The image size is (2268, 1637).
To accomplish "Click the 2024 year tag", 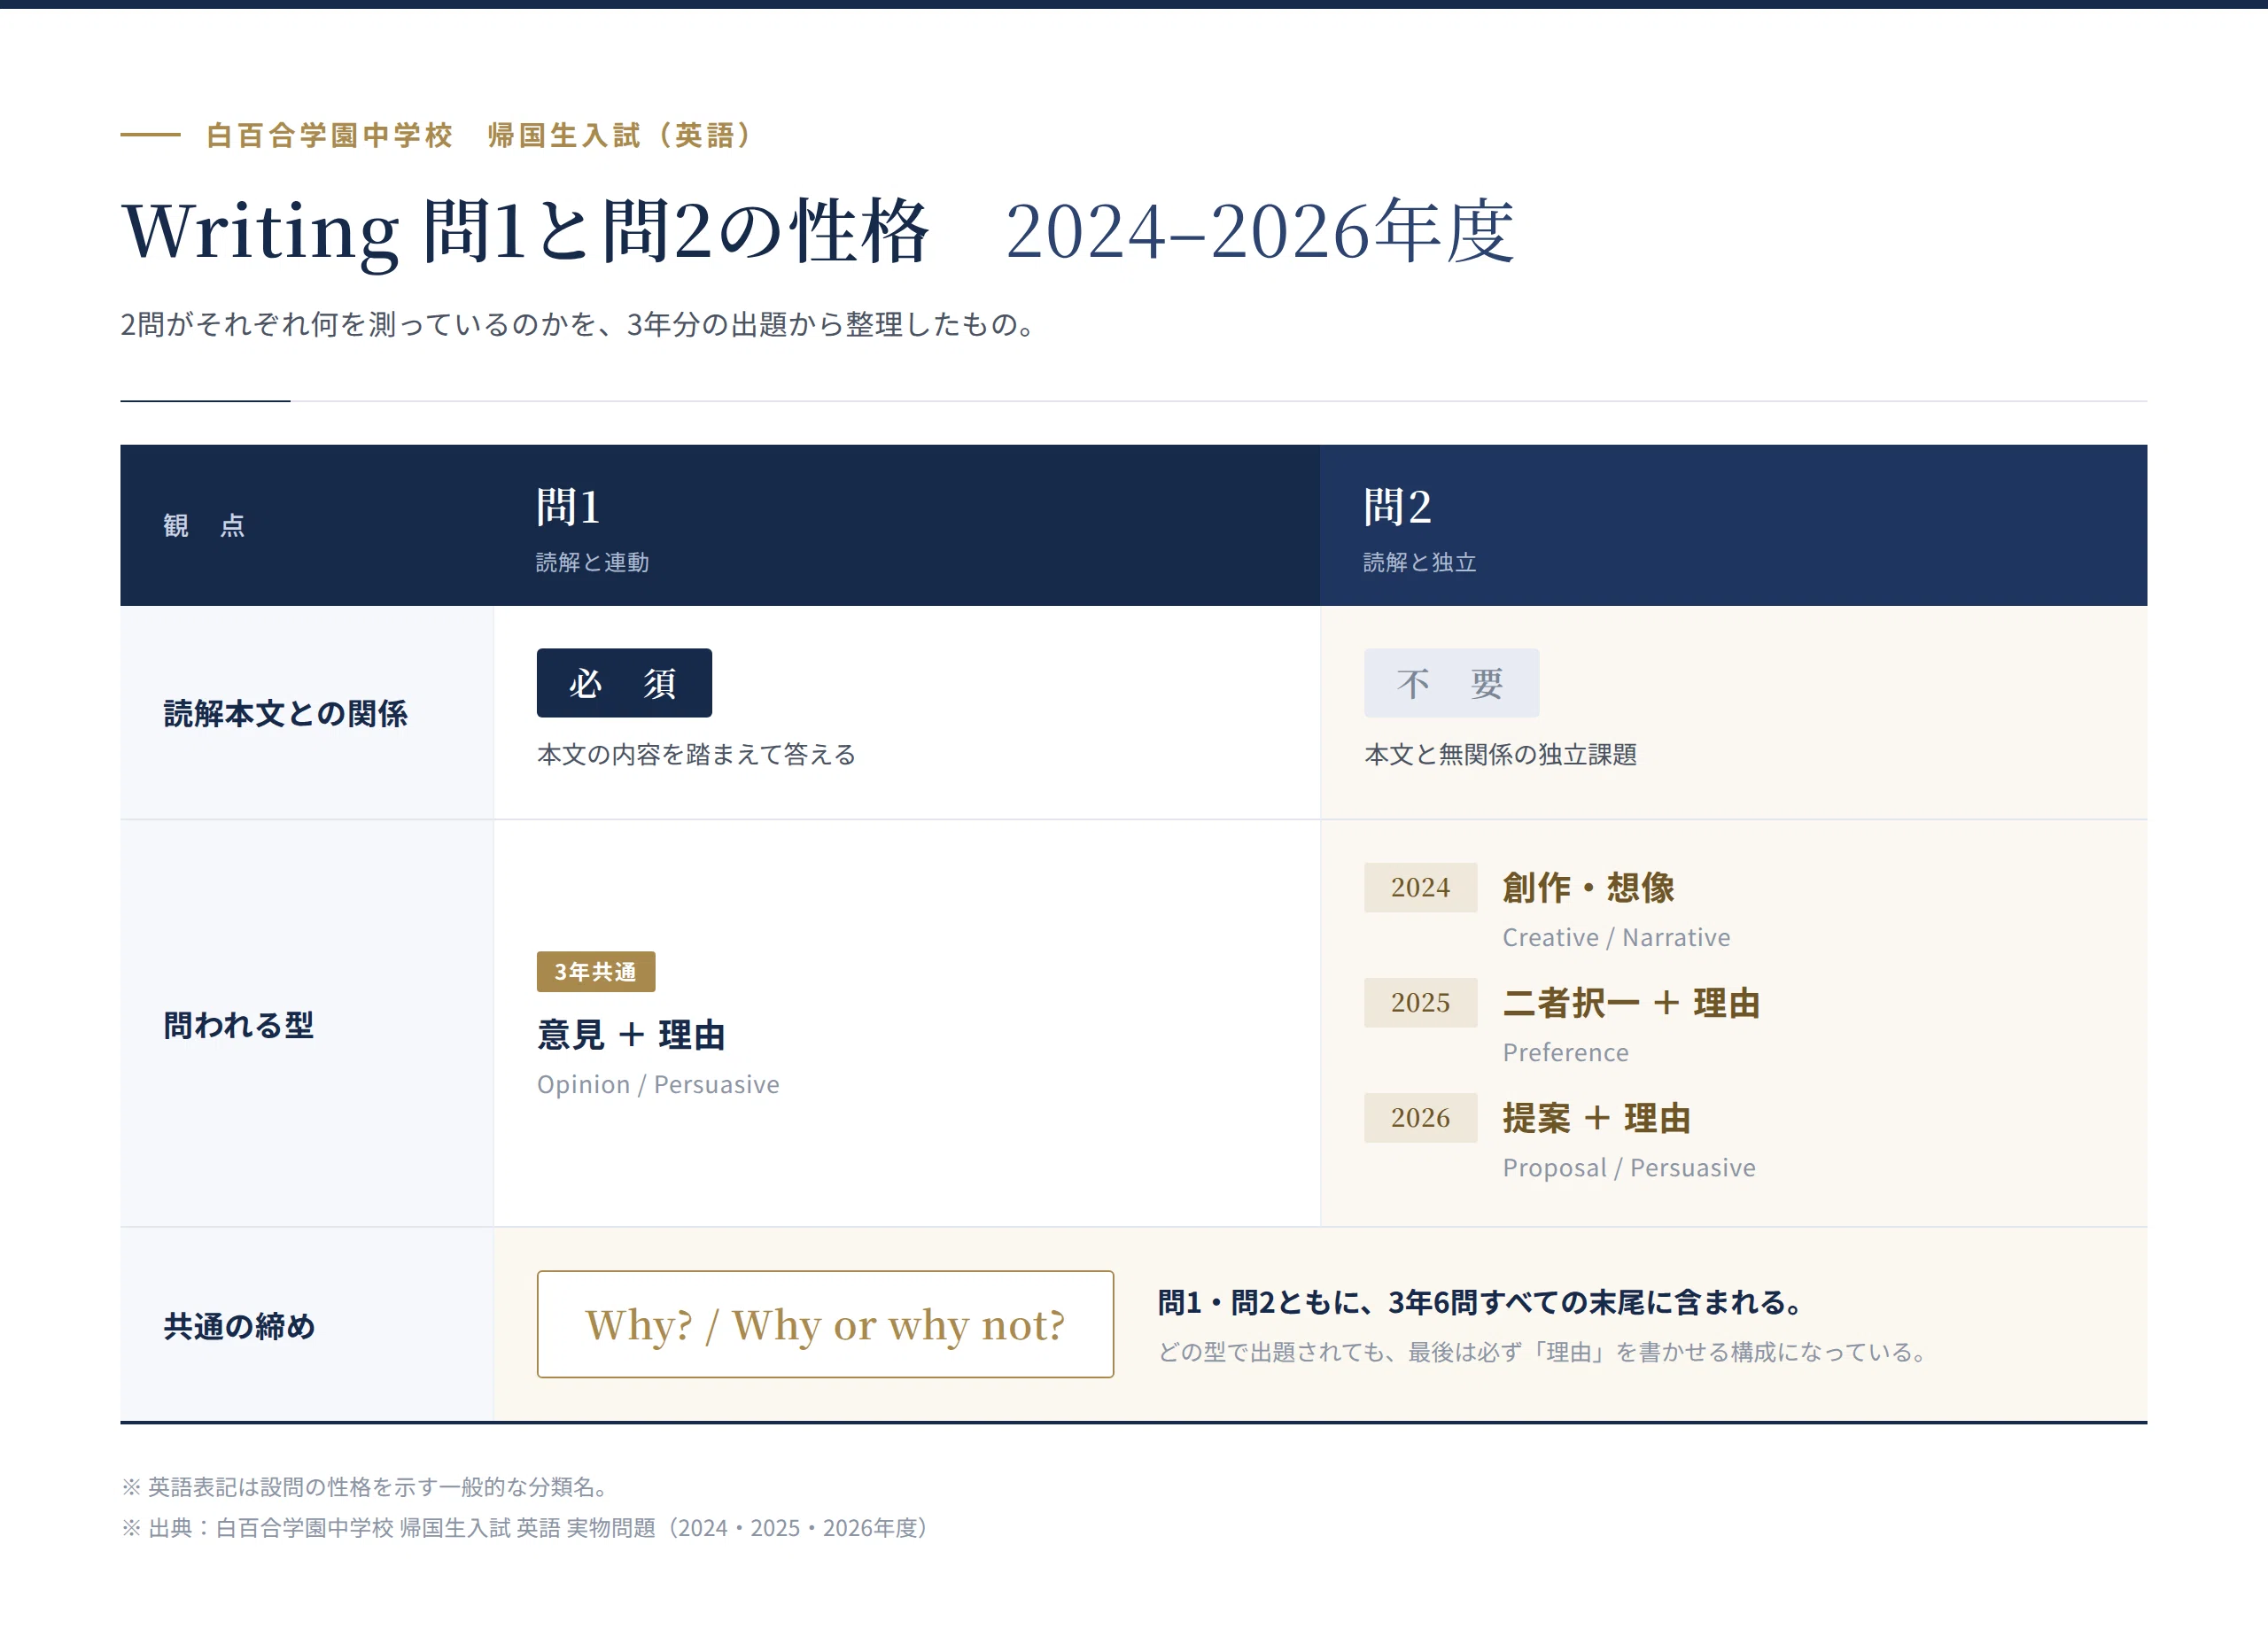I will click(x=1420, y=887).
